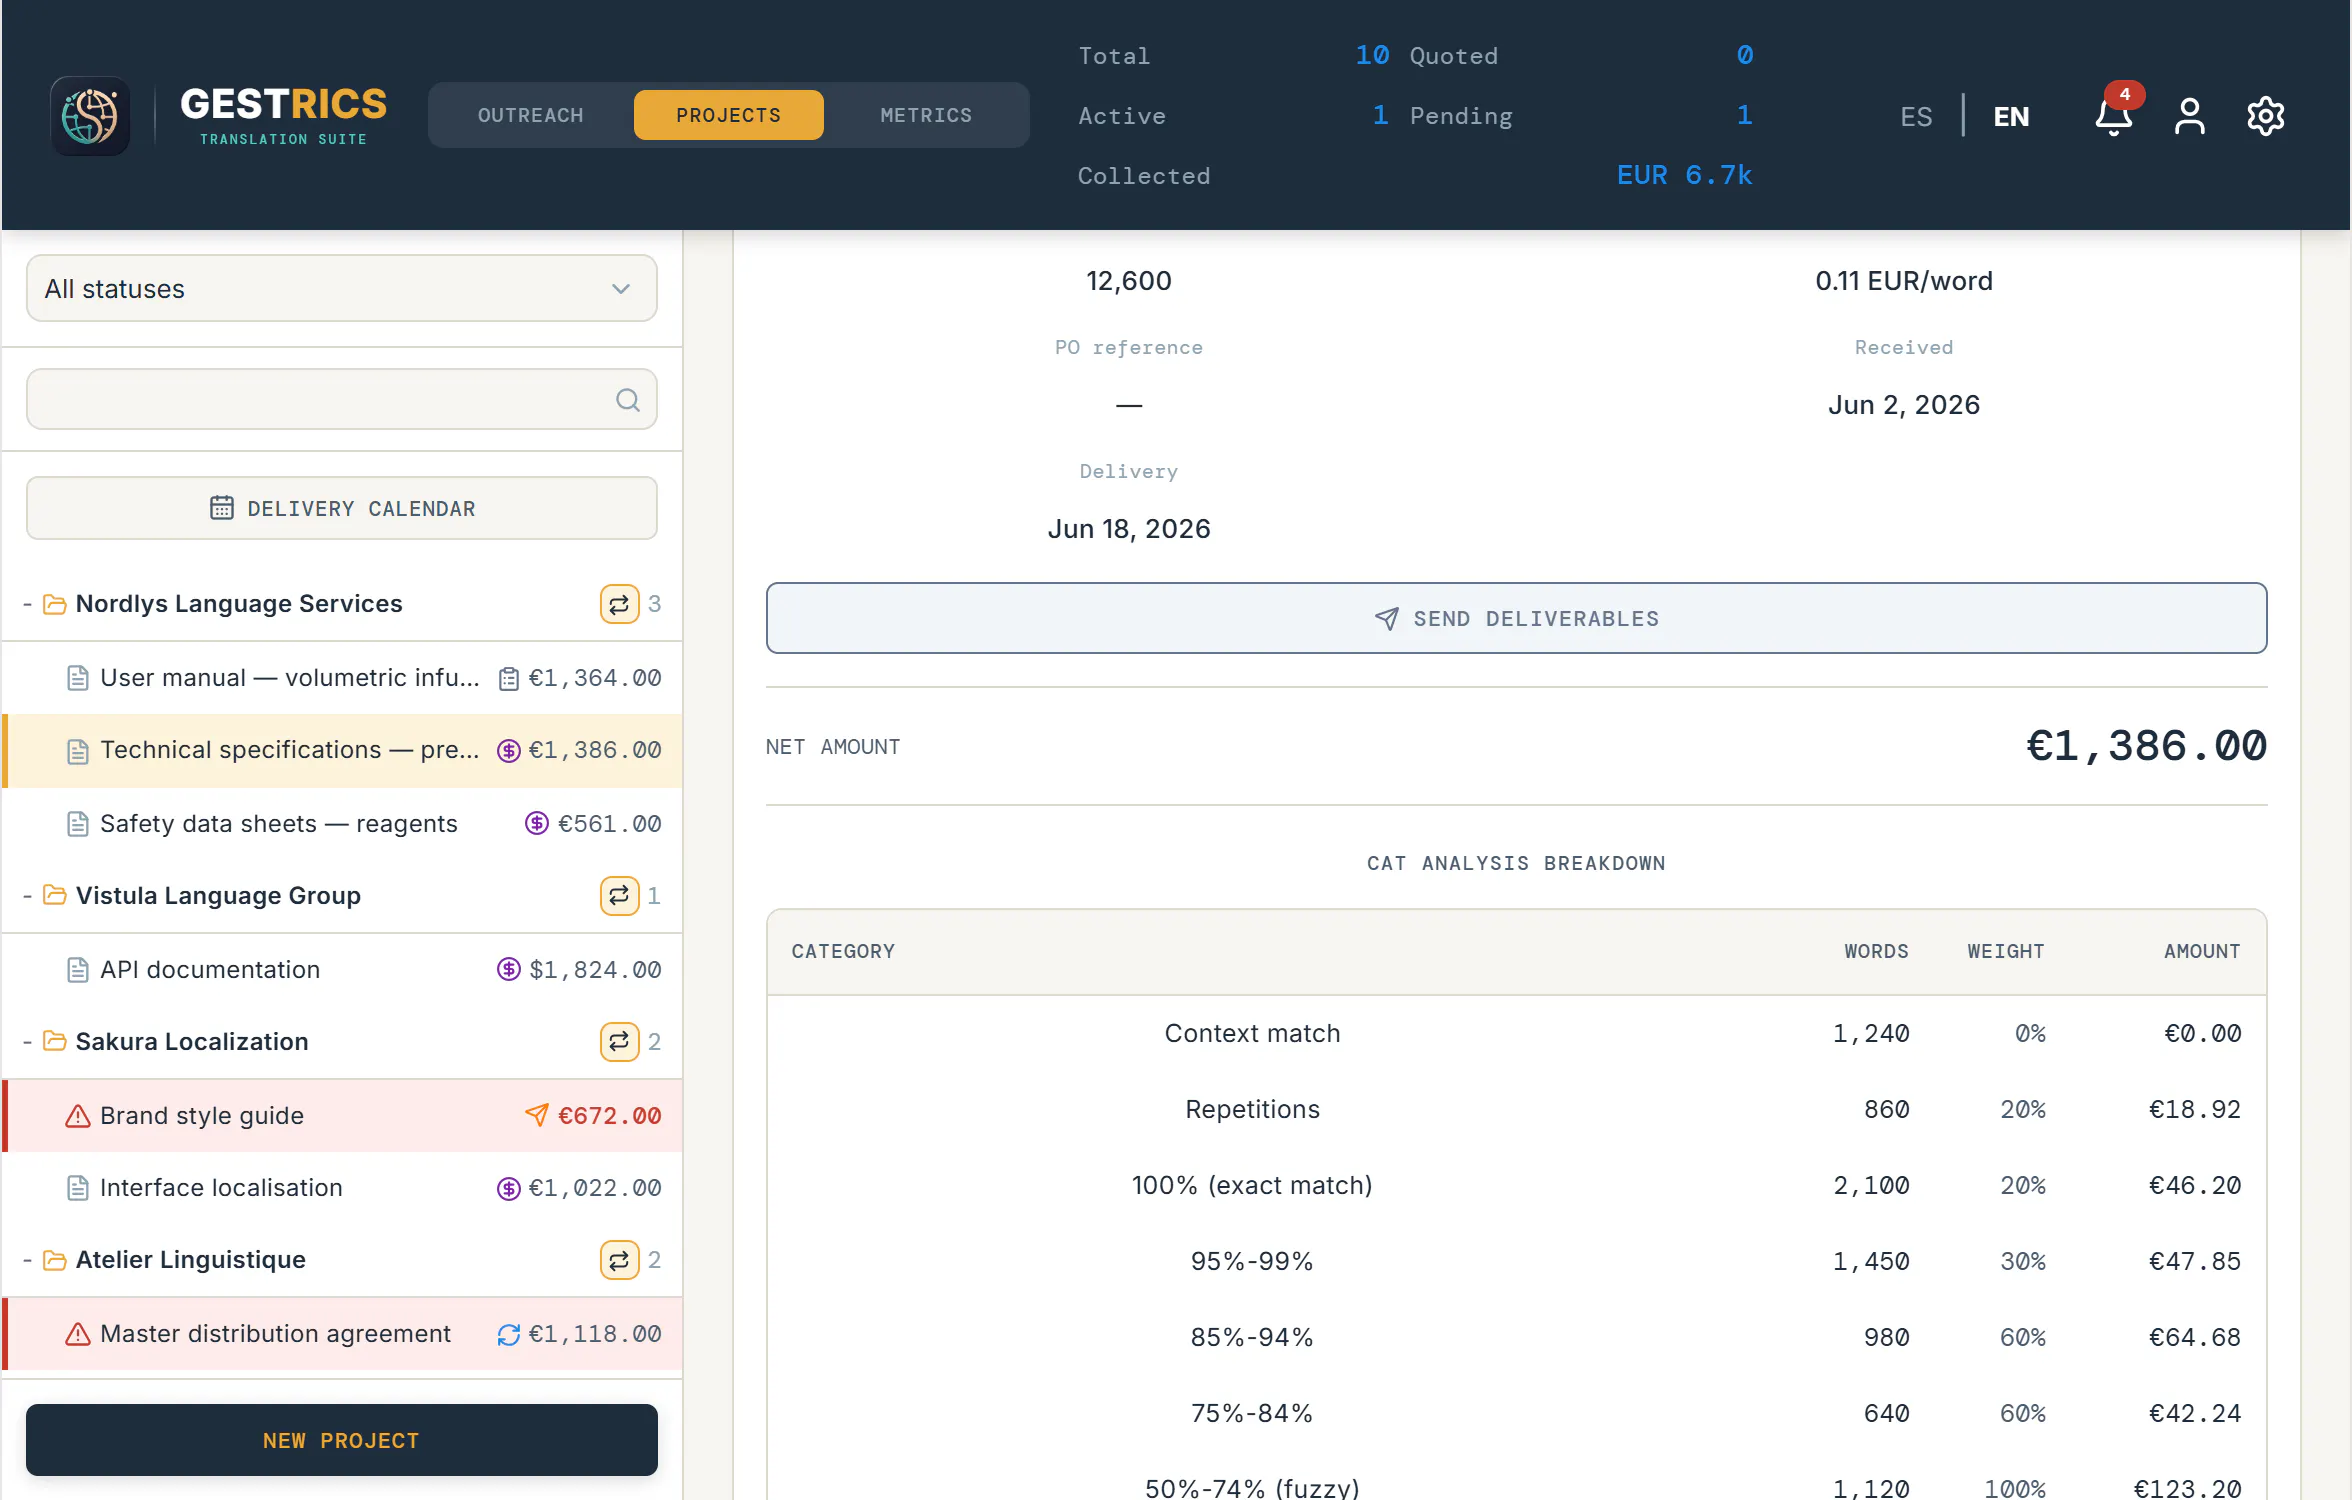Switch language to EN
2352x1500 pixels.
[x=2011, y=117]
